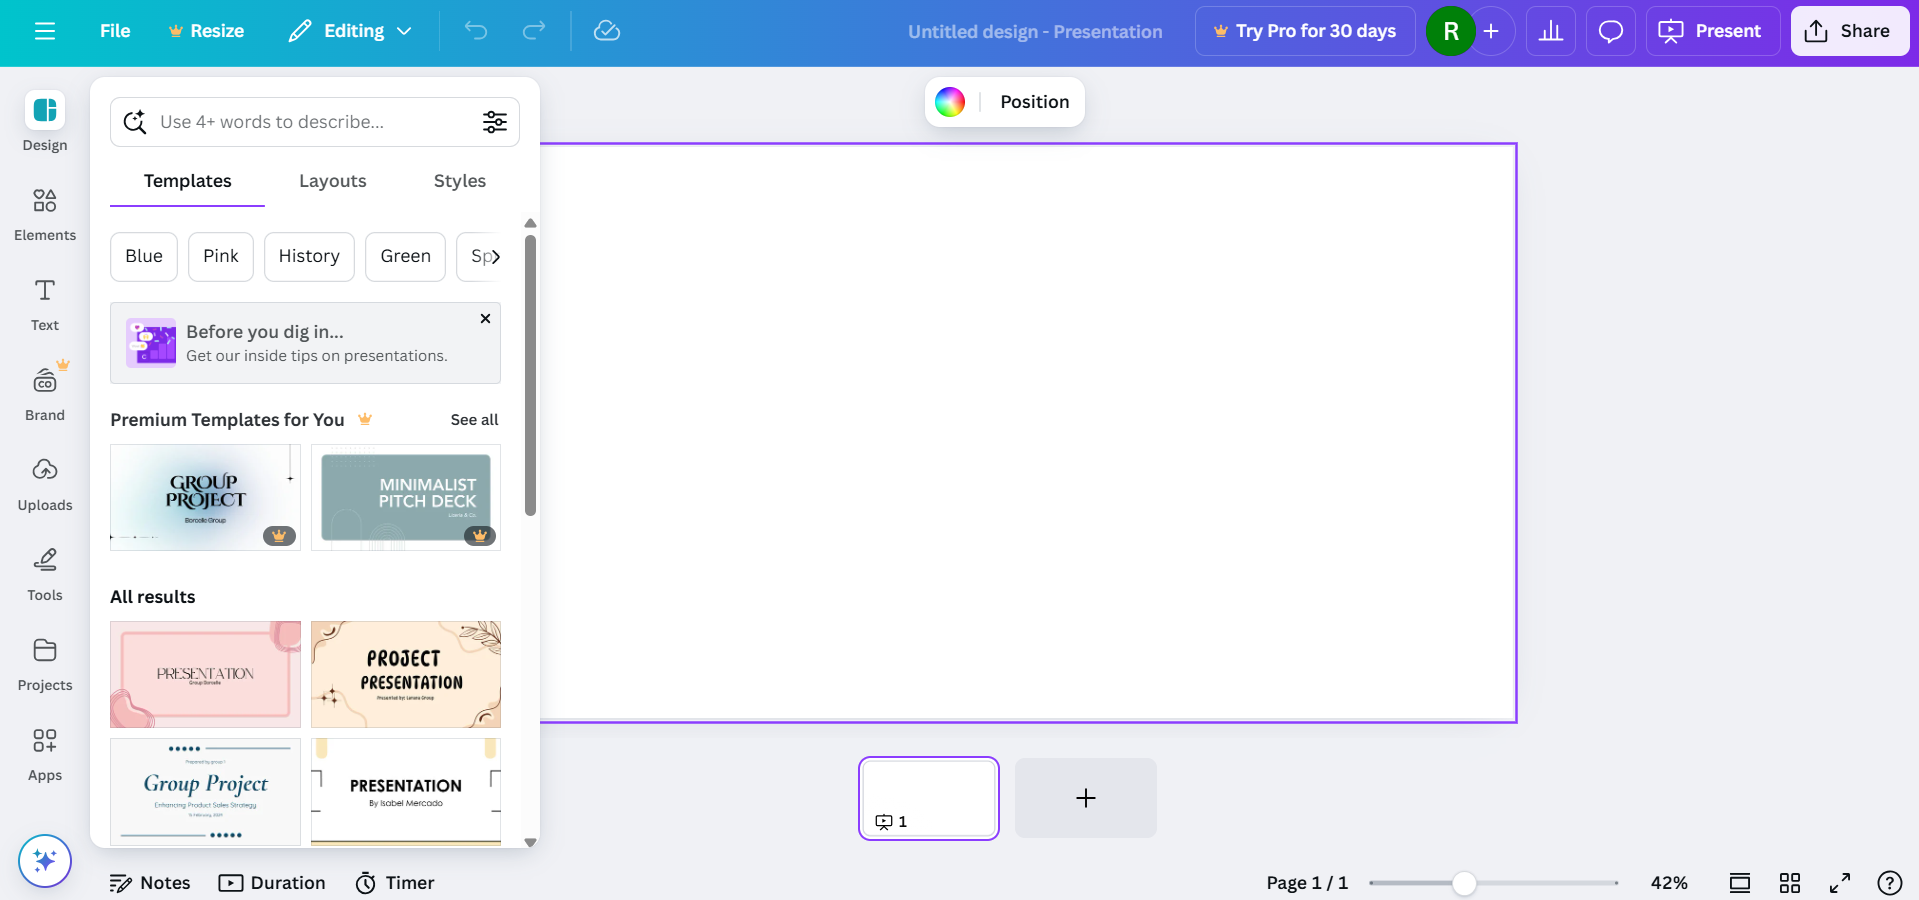Click the Position button
Viewport: 1919px width, 900px height.
pyautogui.click(x=1034, y=102)
